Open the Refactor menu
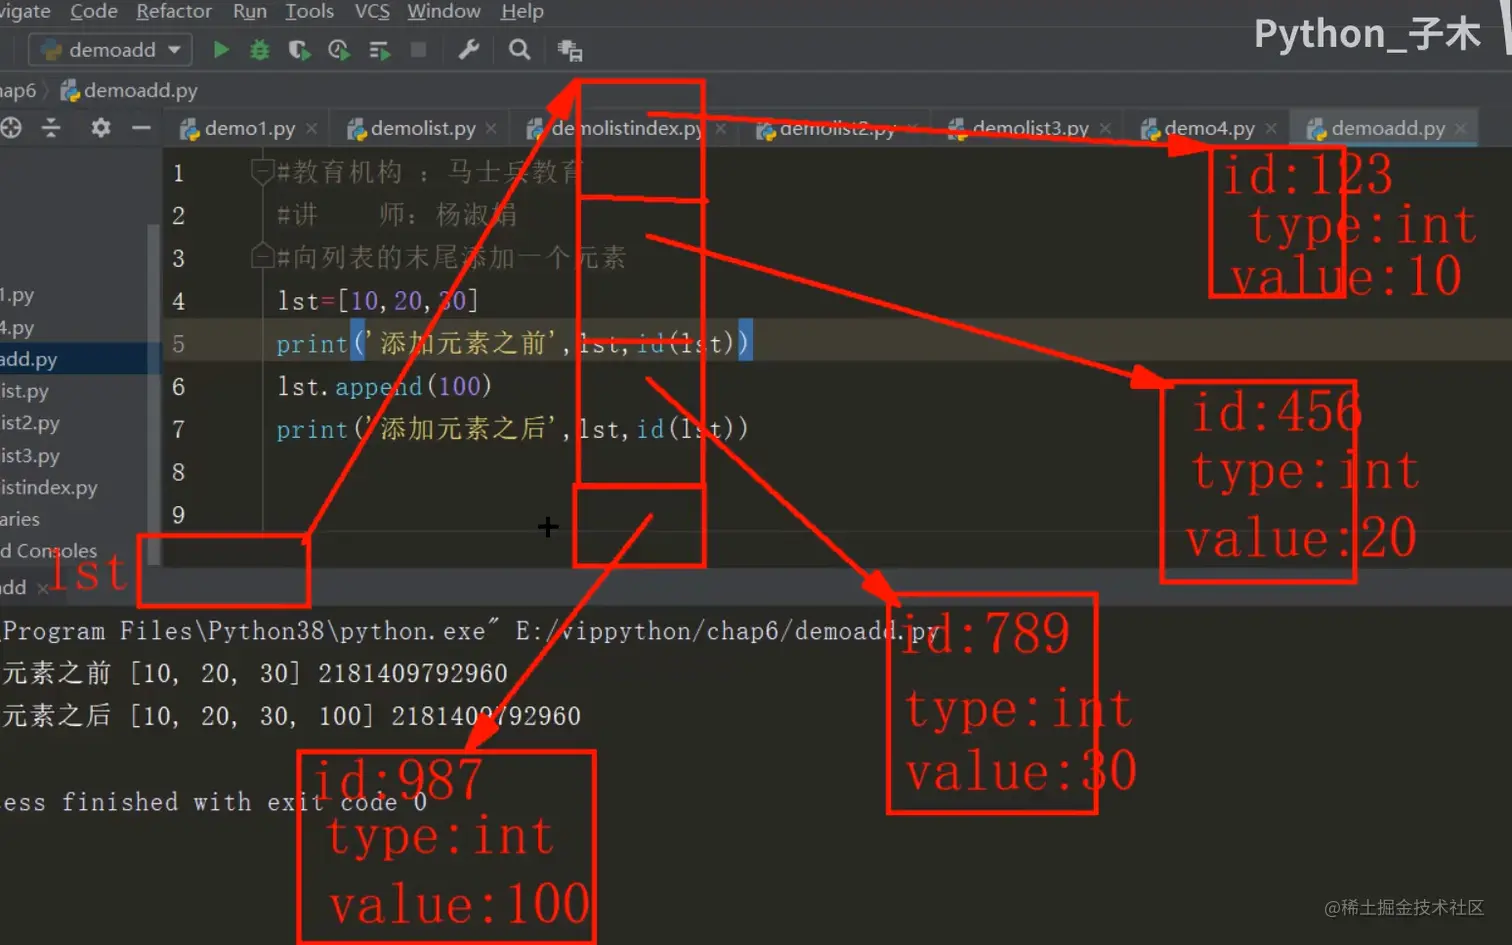The width and height of the screenshot is (1512, 945). point(174,12)
